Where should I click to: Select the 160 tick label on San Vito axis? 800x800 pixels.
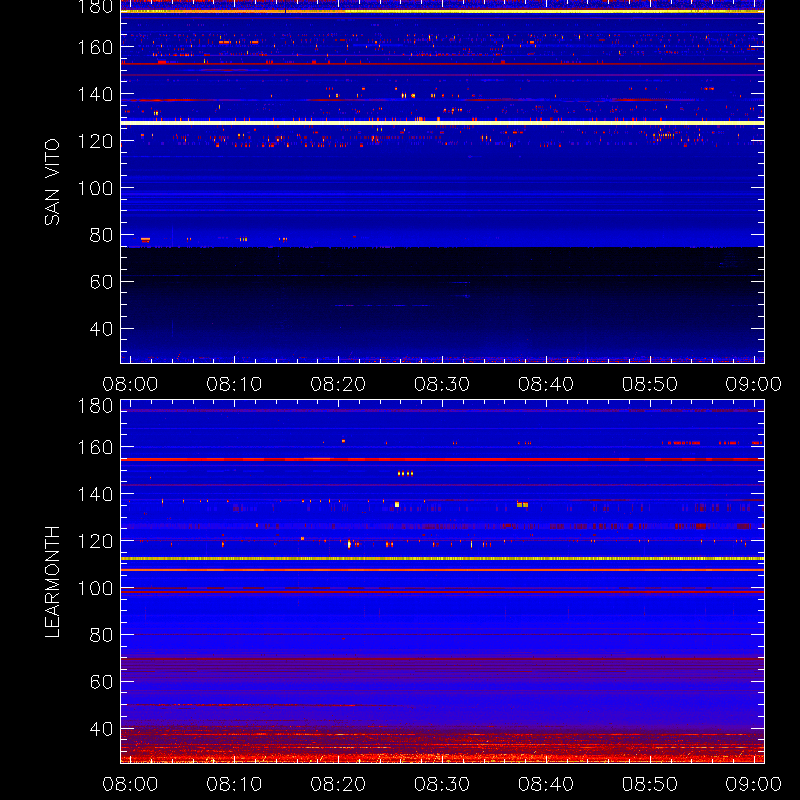pyautogui.click(x=95, y=47)
